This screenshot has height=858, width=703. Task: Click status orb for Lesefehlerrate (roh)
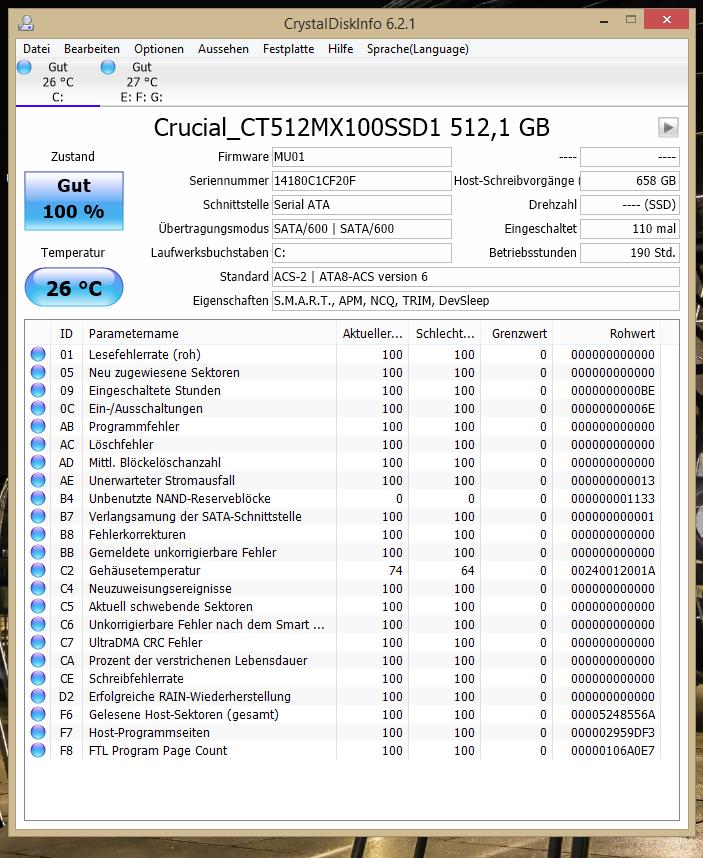(x=38, y=354)
